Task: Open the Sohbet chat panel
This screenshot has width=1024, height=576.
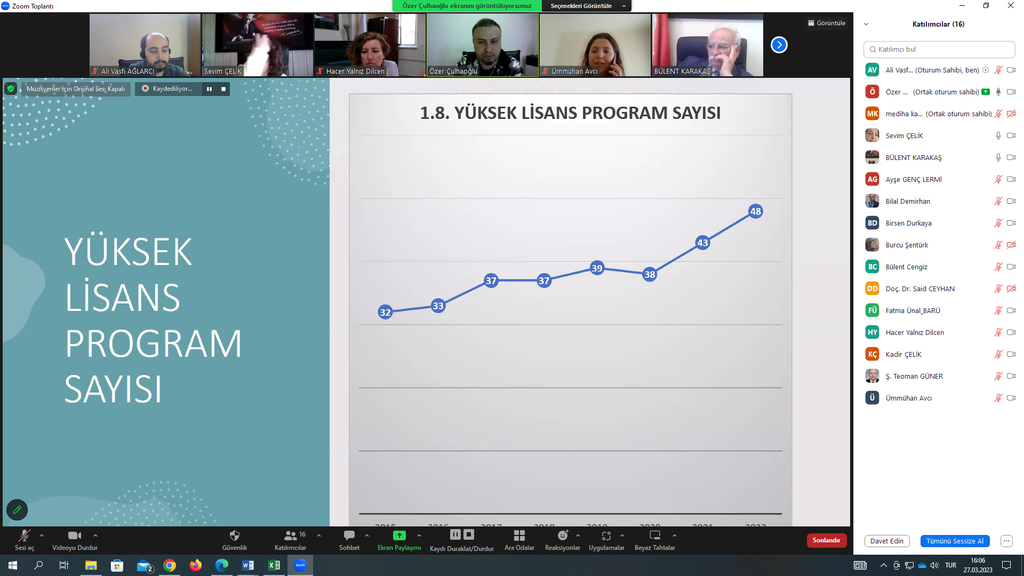Action: [x=349, y=536]
